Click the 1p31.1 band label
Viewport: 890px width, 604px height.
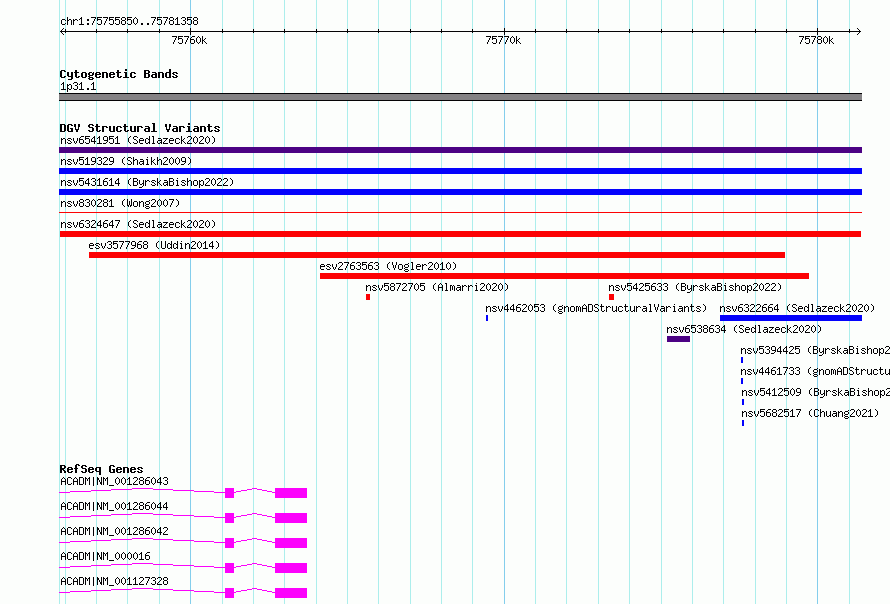click(78, 86)
